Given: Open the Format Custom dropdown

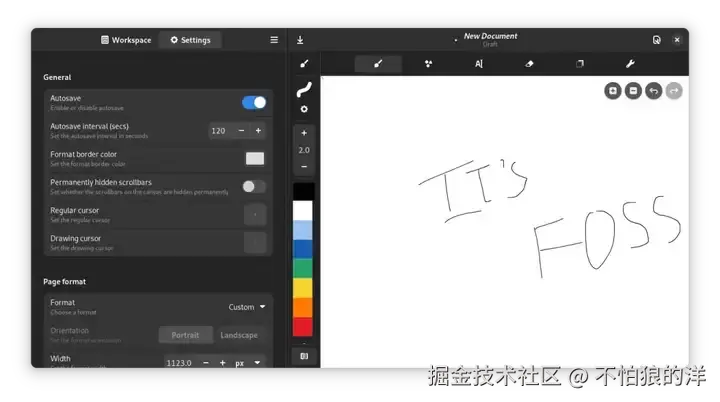Looking at the screenshot, I should coord(247,307).
